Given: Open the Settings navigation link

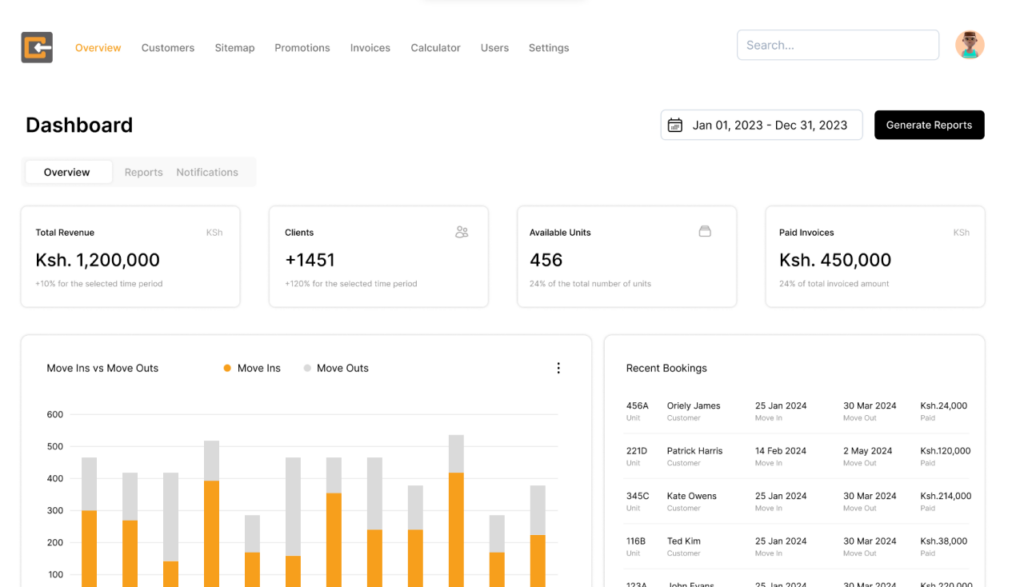Looking at the screenshot, I should coord(548,48).
